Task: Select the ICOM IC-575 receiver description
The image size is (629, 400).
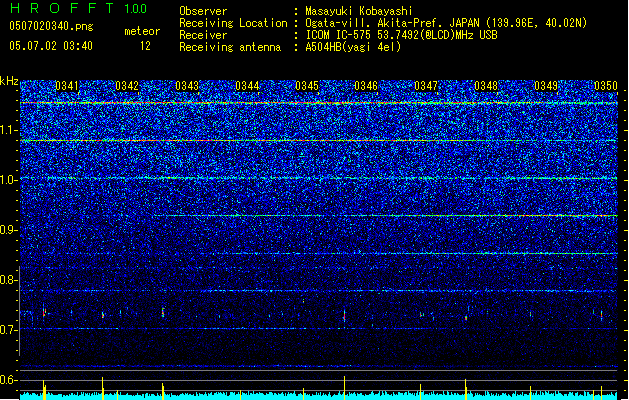Action: point(402,35)
